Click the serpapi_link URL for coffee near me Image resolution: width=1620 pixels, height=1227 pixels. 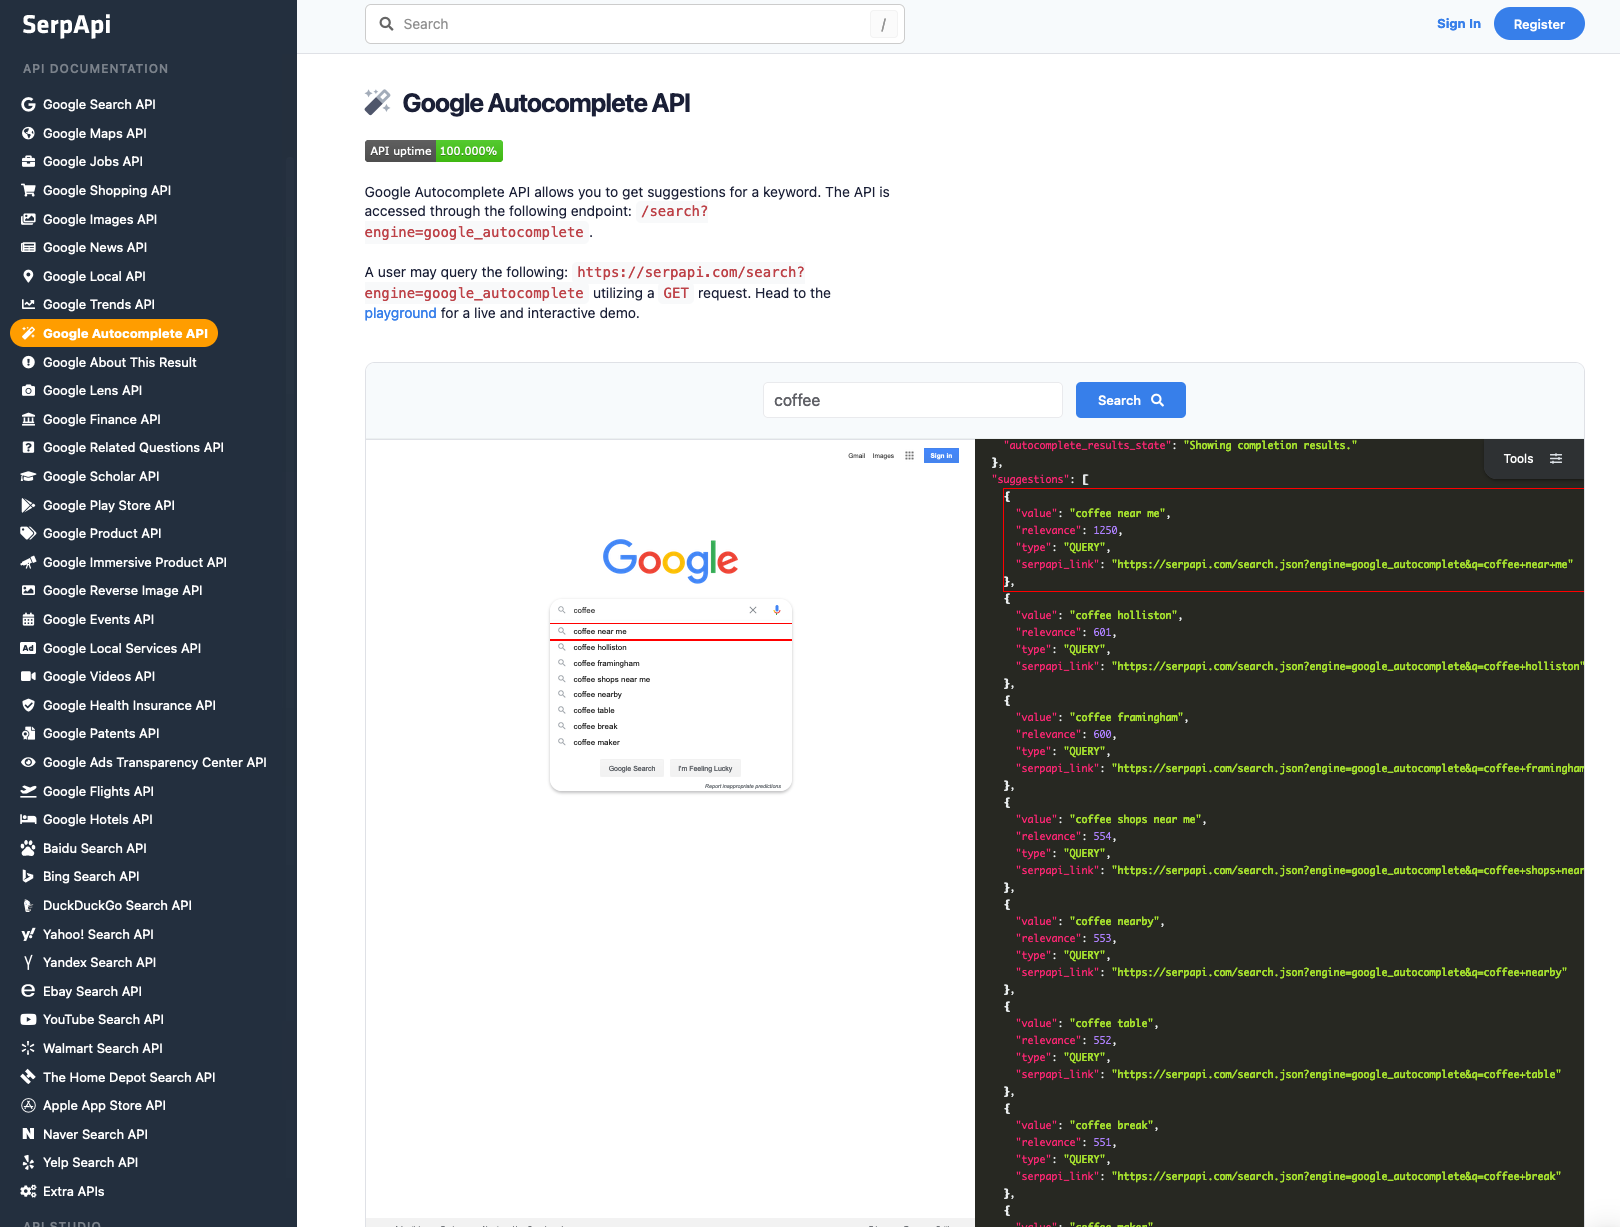[x=1344, y=564]
